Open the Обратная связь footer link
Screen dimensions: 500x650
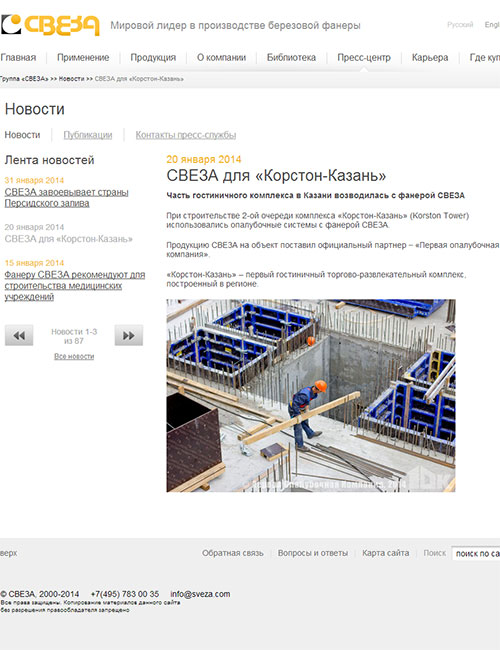pyautogui.click(x=233, y=553)
